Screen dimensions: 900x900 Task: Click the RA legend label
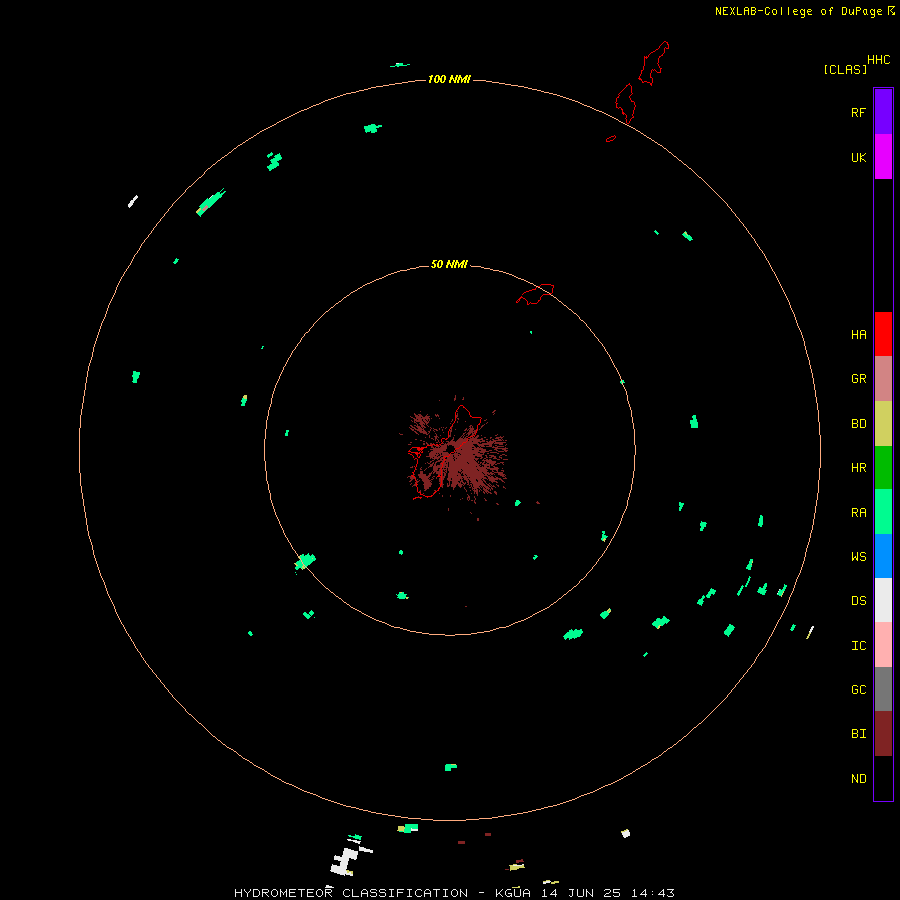click(x=858, y=513)
